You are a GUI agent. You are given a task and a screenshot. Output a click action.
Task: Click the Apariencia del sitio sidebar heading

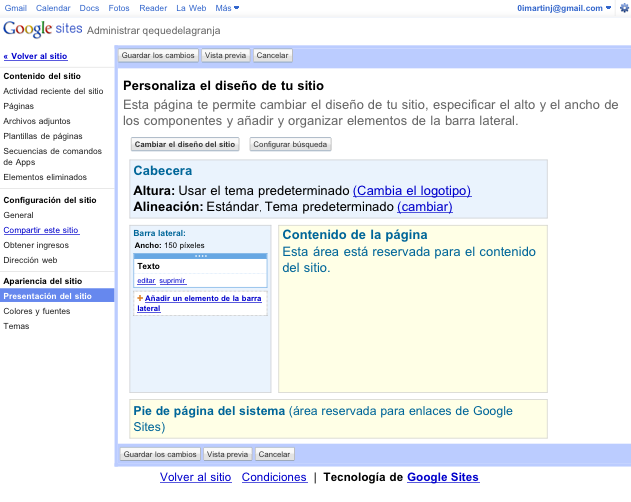[43, 281]
